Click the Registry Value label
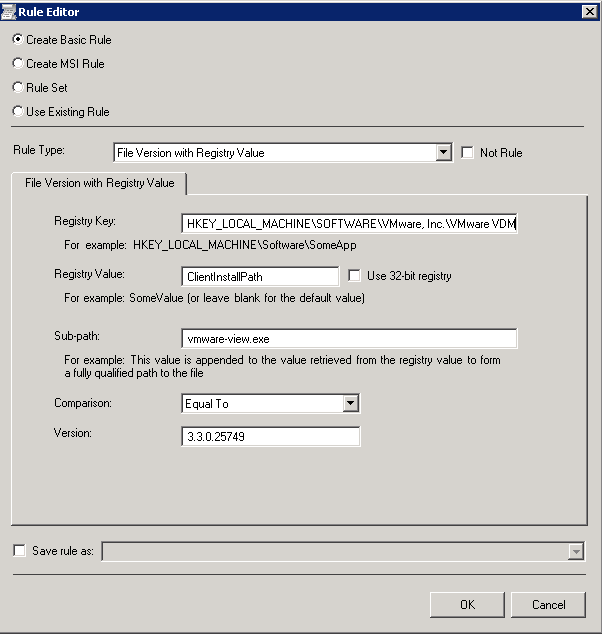Screen dimensions: 602x634 coord(89,274)
